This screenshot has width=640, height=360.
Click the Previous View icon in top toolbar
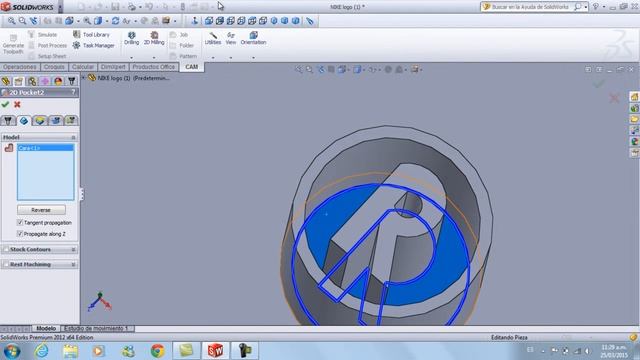pos(33,21)
